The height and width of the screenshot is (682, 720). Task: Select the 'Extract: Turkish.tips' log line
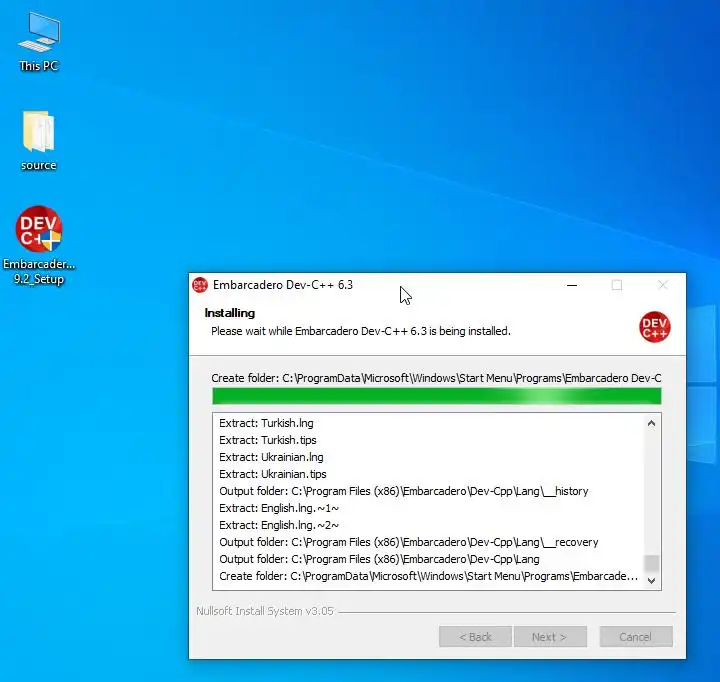[x=268, y=440]
